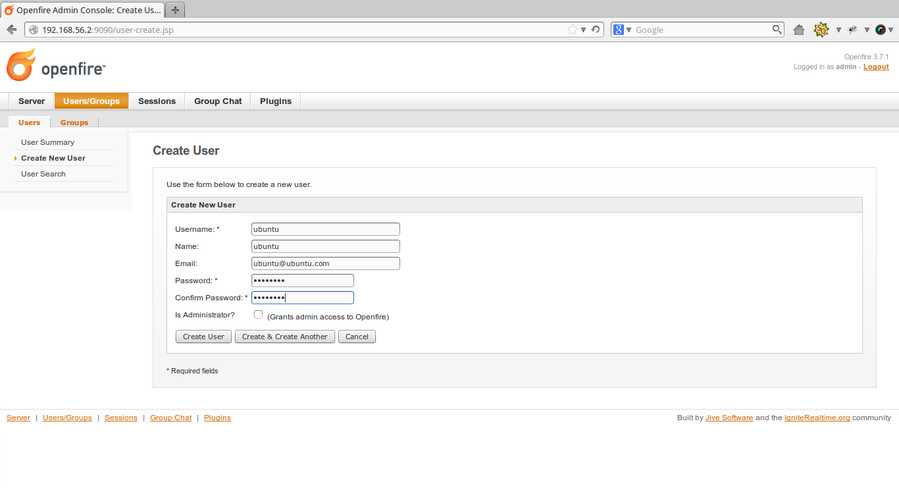Open User Summary in the sidebar
The image size is (899, 490).
tap(48, 142)
